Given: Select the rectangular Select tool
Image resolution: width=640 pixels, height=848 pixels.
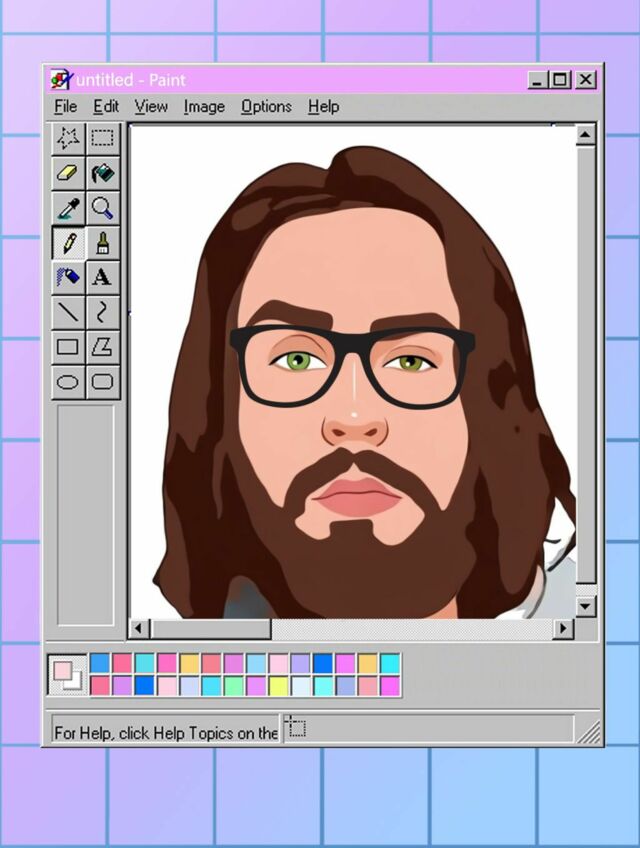Looking at the screenshot, I should click(x=102, y=138).
